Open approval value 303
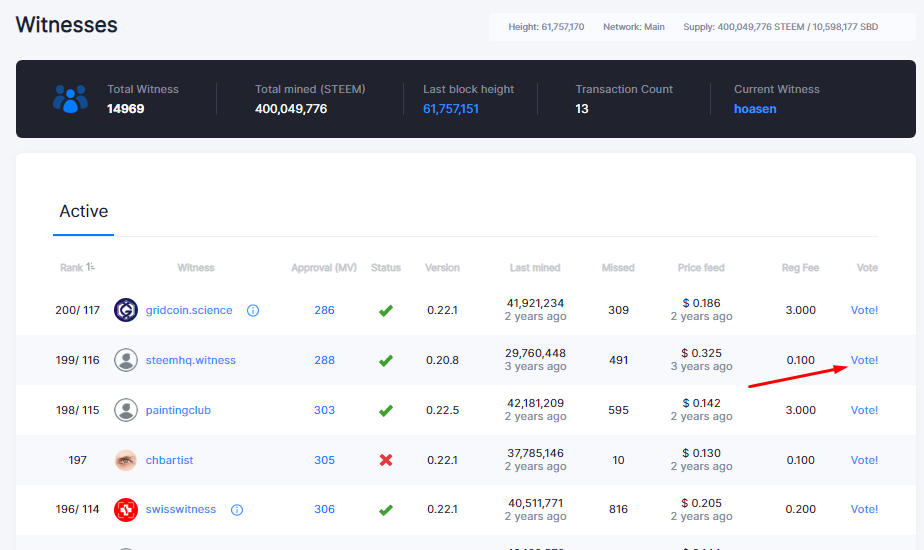Image resolution: width=924 pixels, height=550 pixels. pyautogui.click(x=324, y=410)
